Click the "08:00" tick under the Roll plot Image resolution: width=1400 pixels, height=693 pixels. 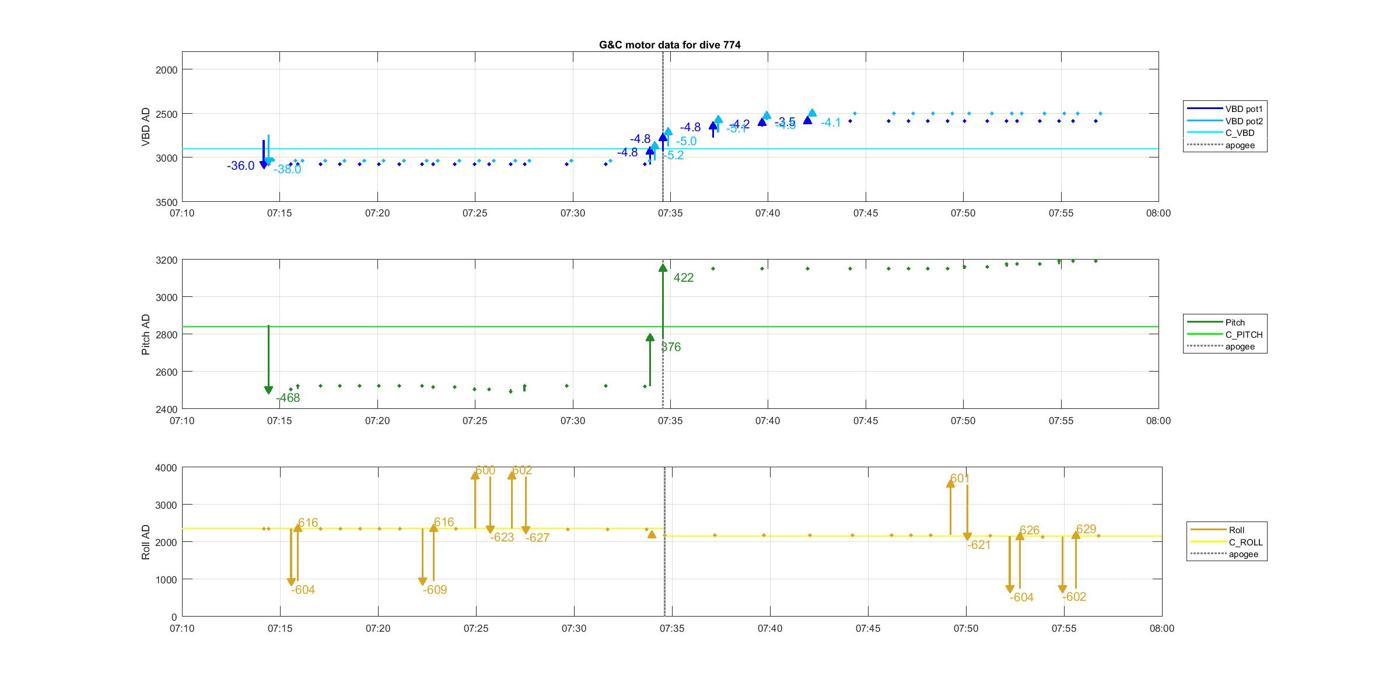1162,628
